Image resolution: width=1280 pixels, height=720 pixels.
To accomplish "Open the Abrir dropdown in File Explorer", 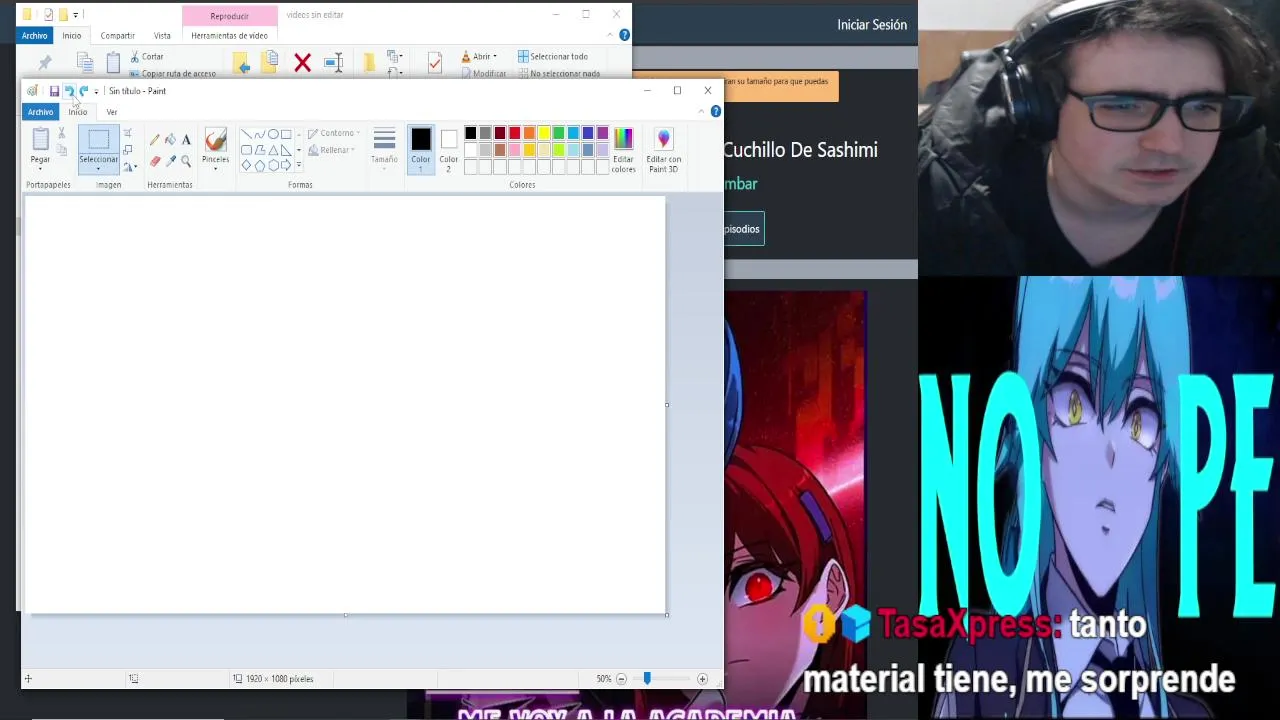I will [x=479, y=57].
